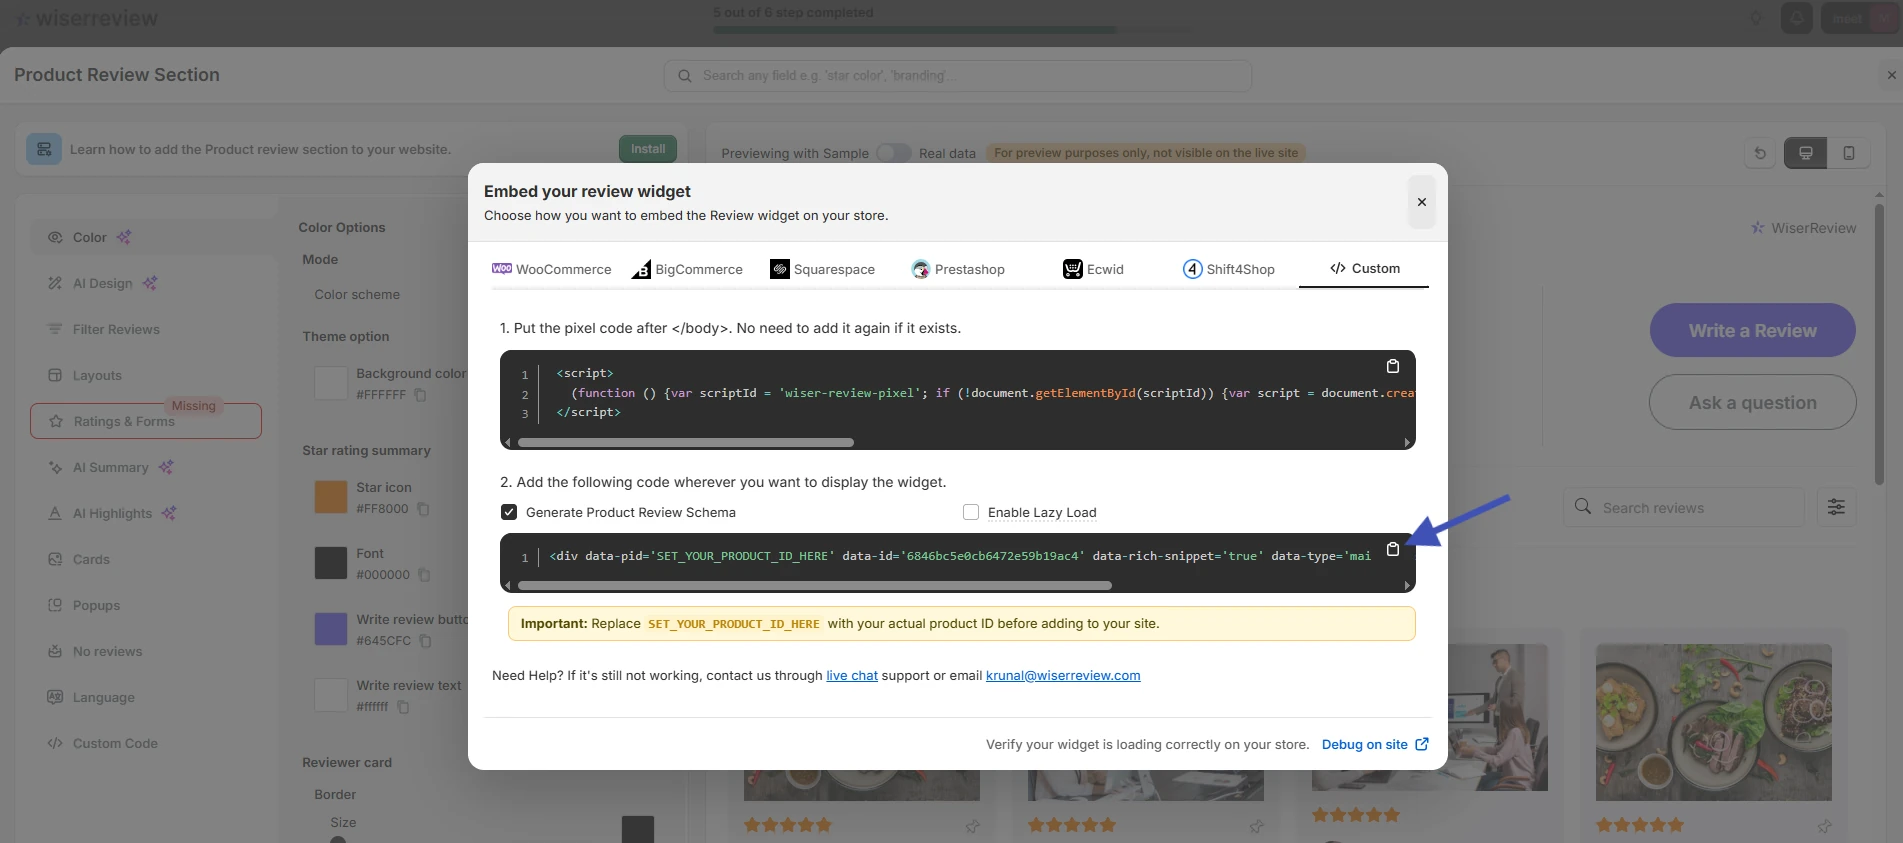Open Debug on site link
Image resolution: width=1903 pixels, height=843 pixels.
click(1375, 744)
